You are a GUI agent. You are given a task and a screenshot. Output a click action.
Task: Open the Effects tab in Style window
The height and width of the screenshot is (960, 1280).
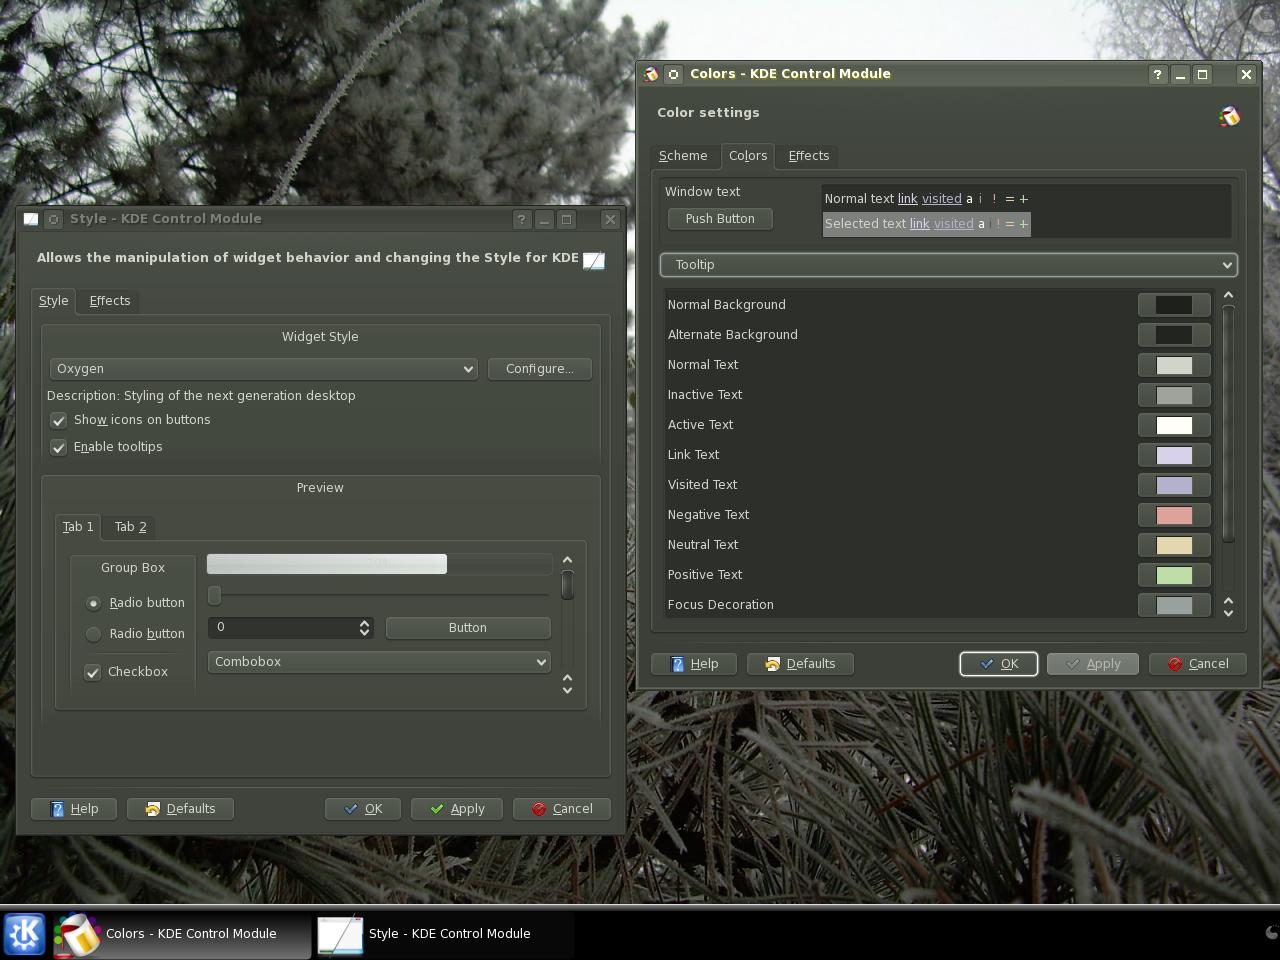[110, 301]
